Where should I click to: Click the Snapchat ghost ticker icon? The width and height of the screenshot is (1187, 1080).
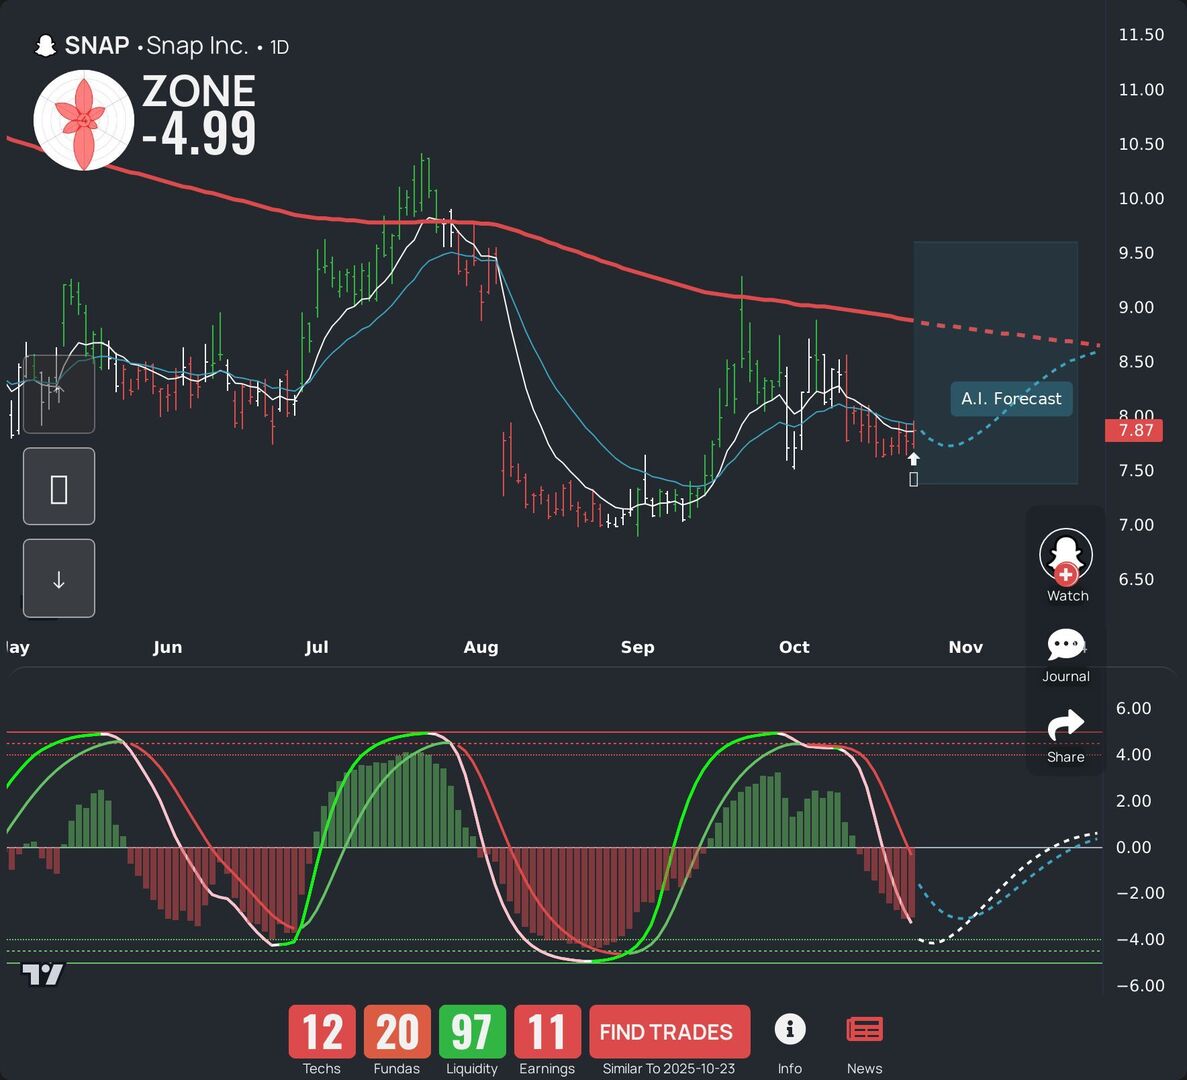click(45, 46)
